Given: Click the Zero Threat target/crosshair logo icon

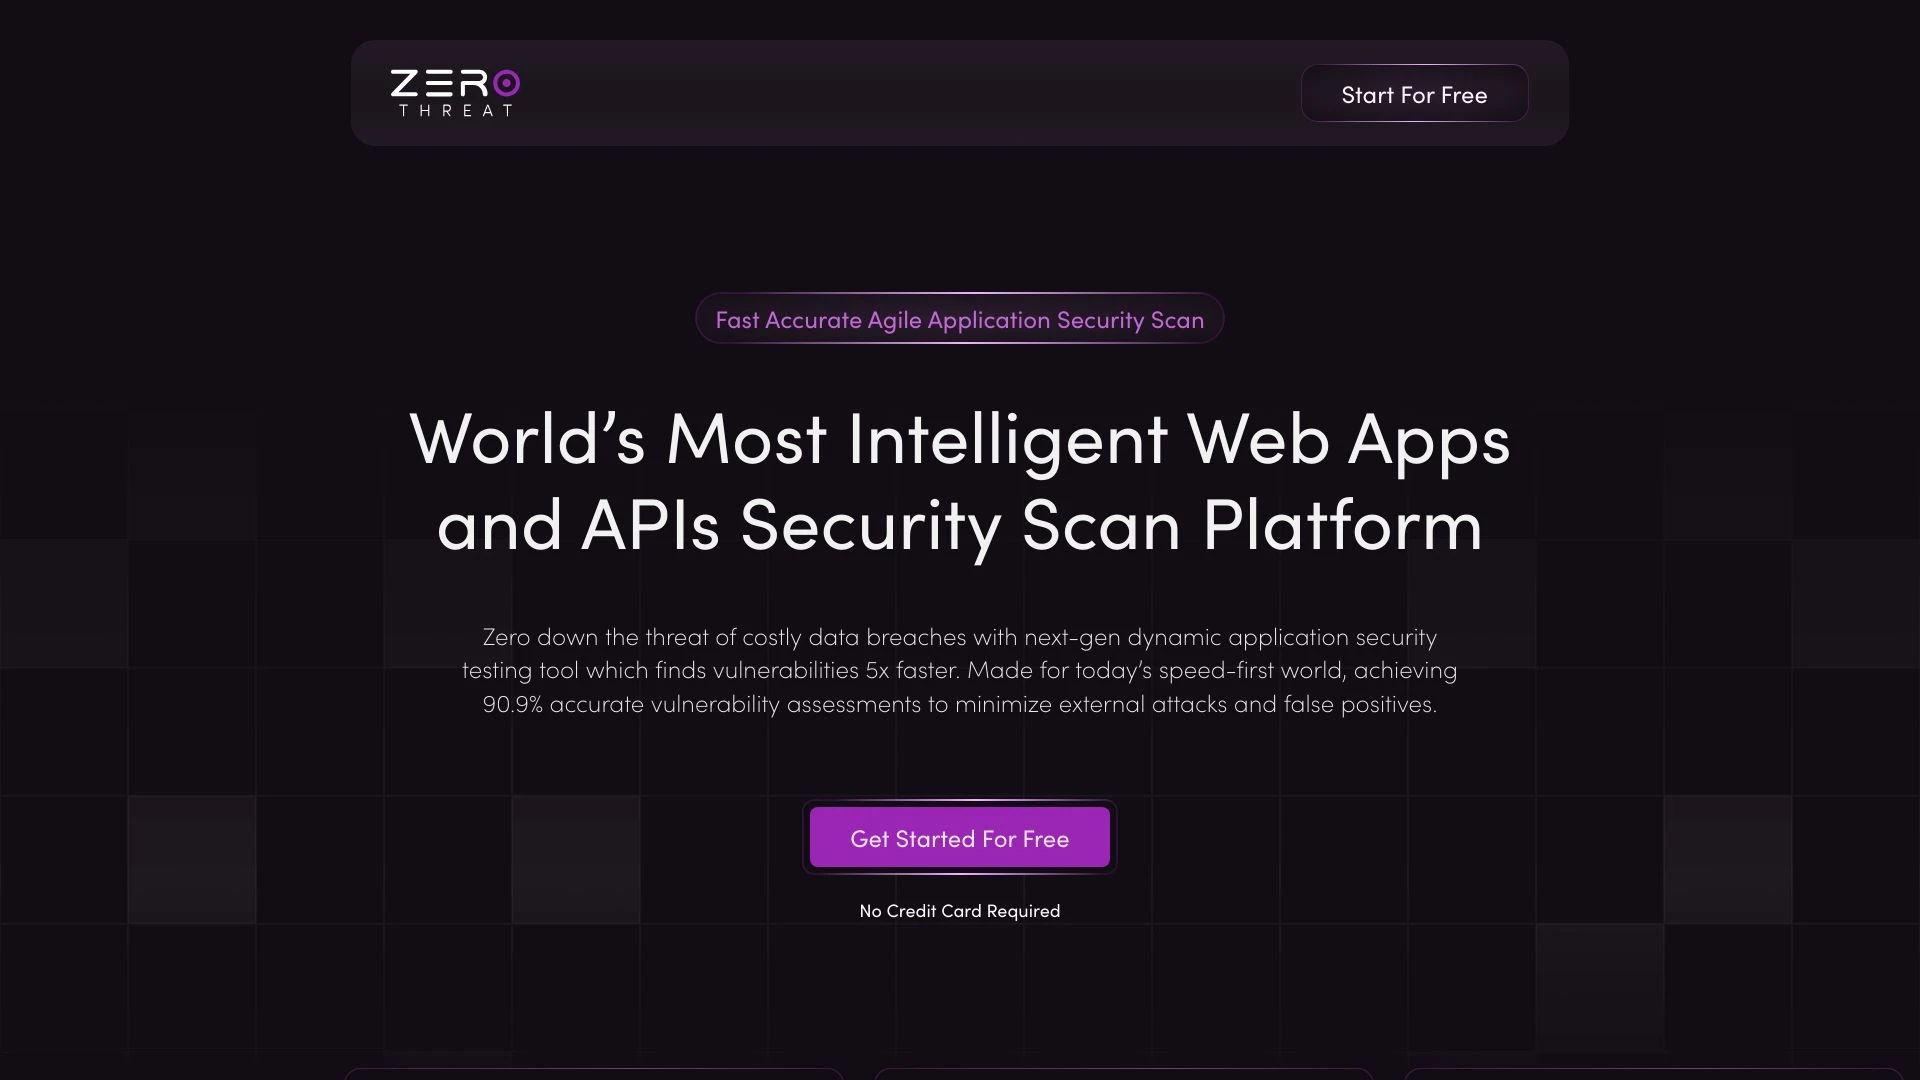Looking at the screenshot, I should tap(508, 82).
